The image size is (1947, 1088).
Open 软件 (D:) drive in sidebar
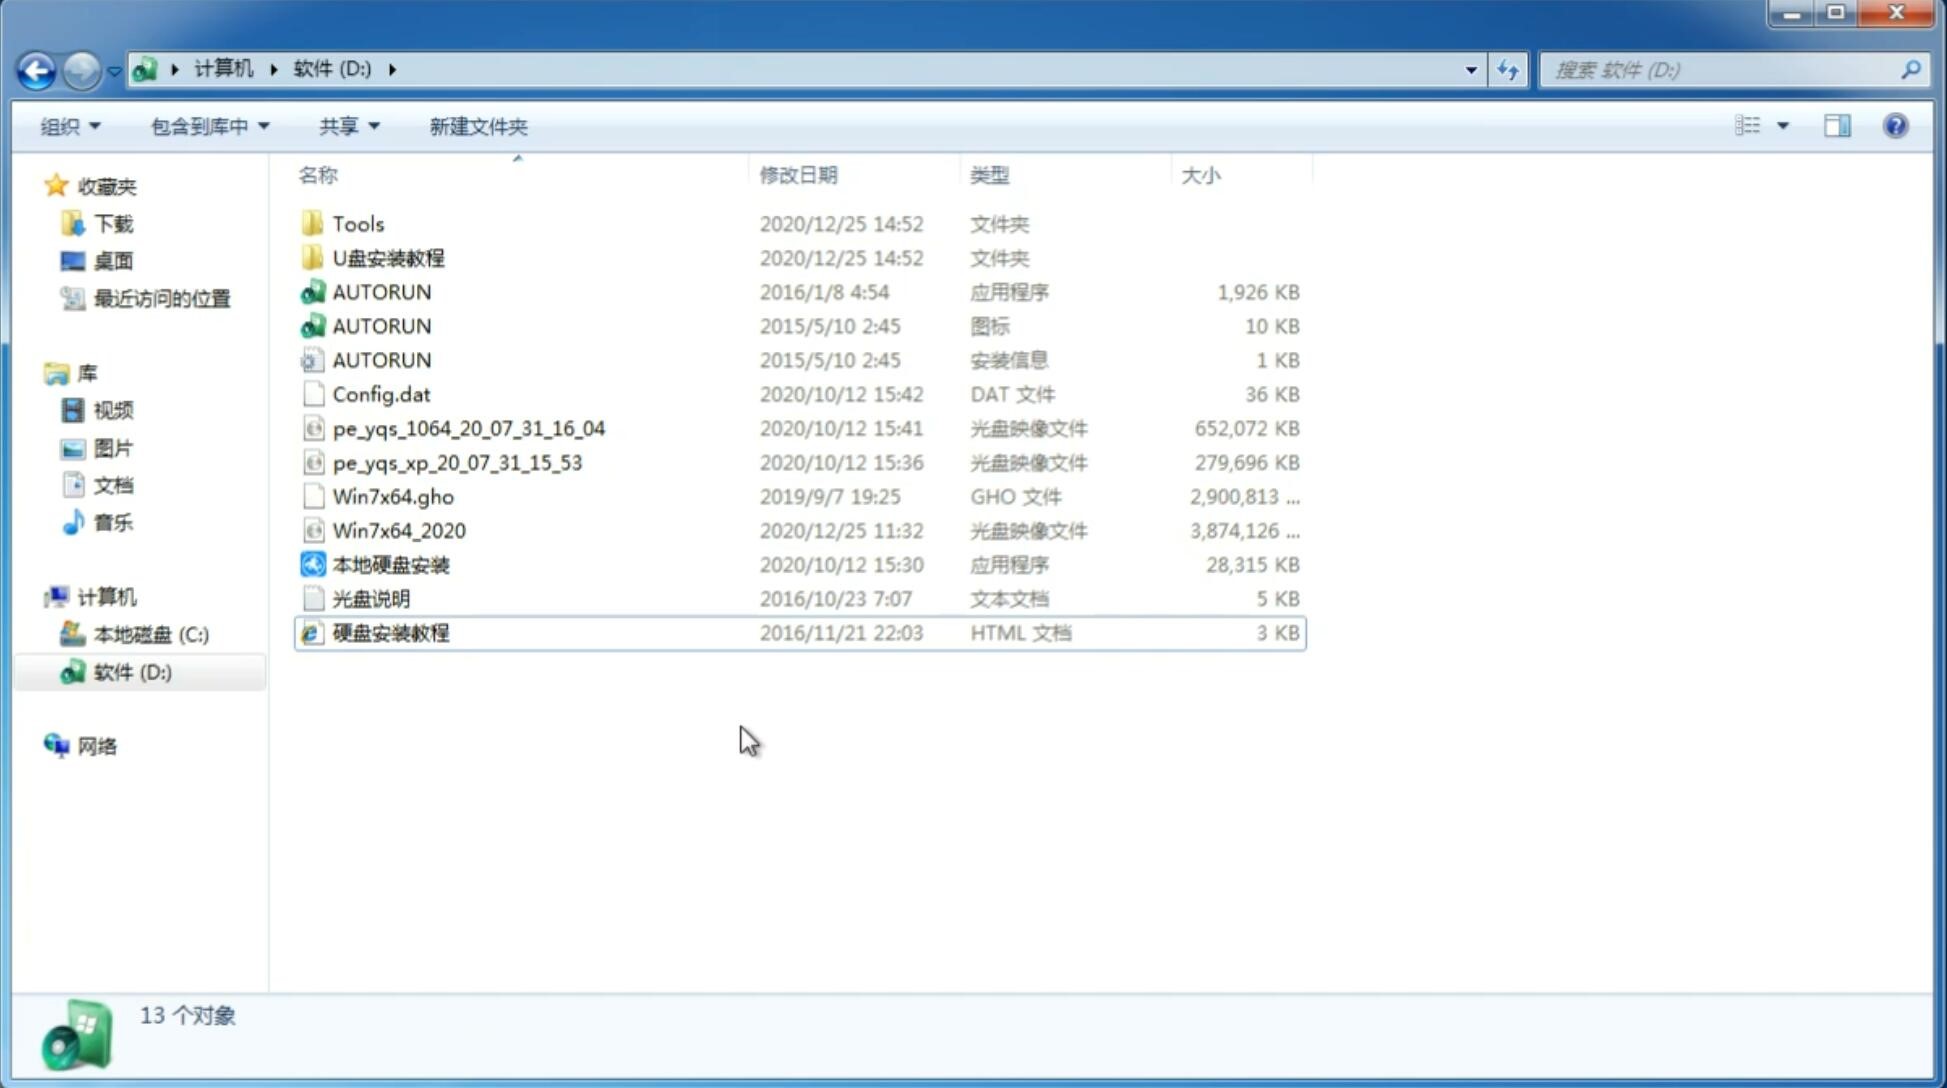point(130,671)
